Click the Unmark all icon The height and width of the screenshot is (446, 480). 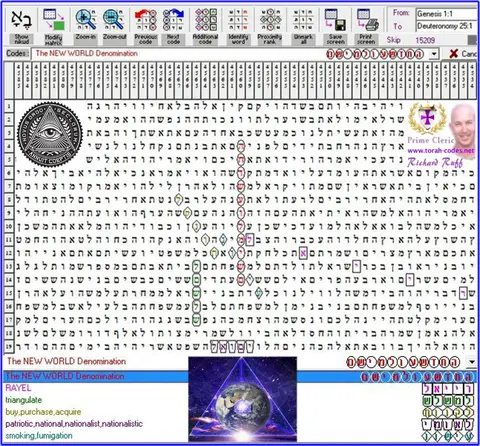coord(303,19)
